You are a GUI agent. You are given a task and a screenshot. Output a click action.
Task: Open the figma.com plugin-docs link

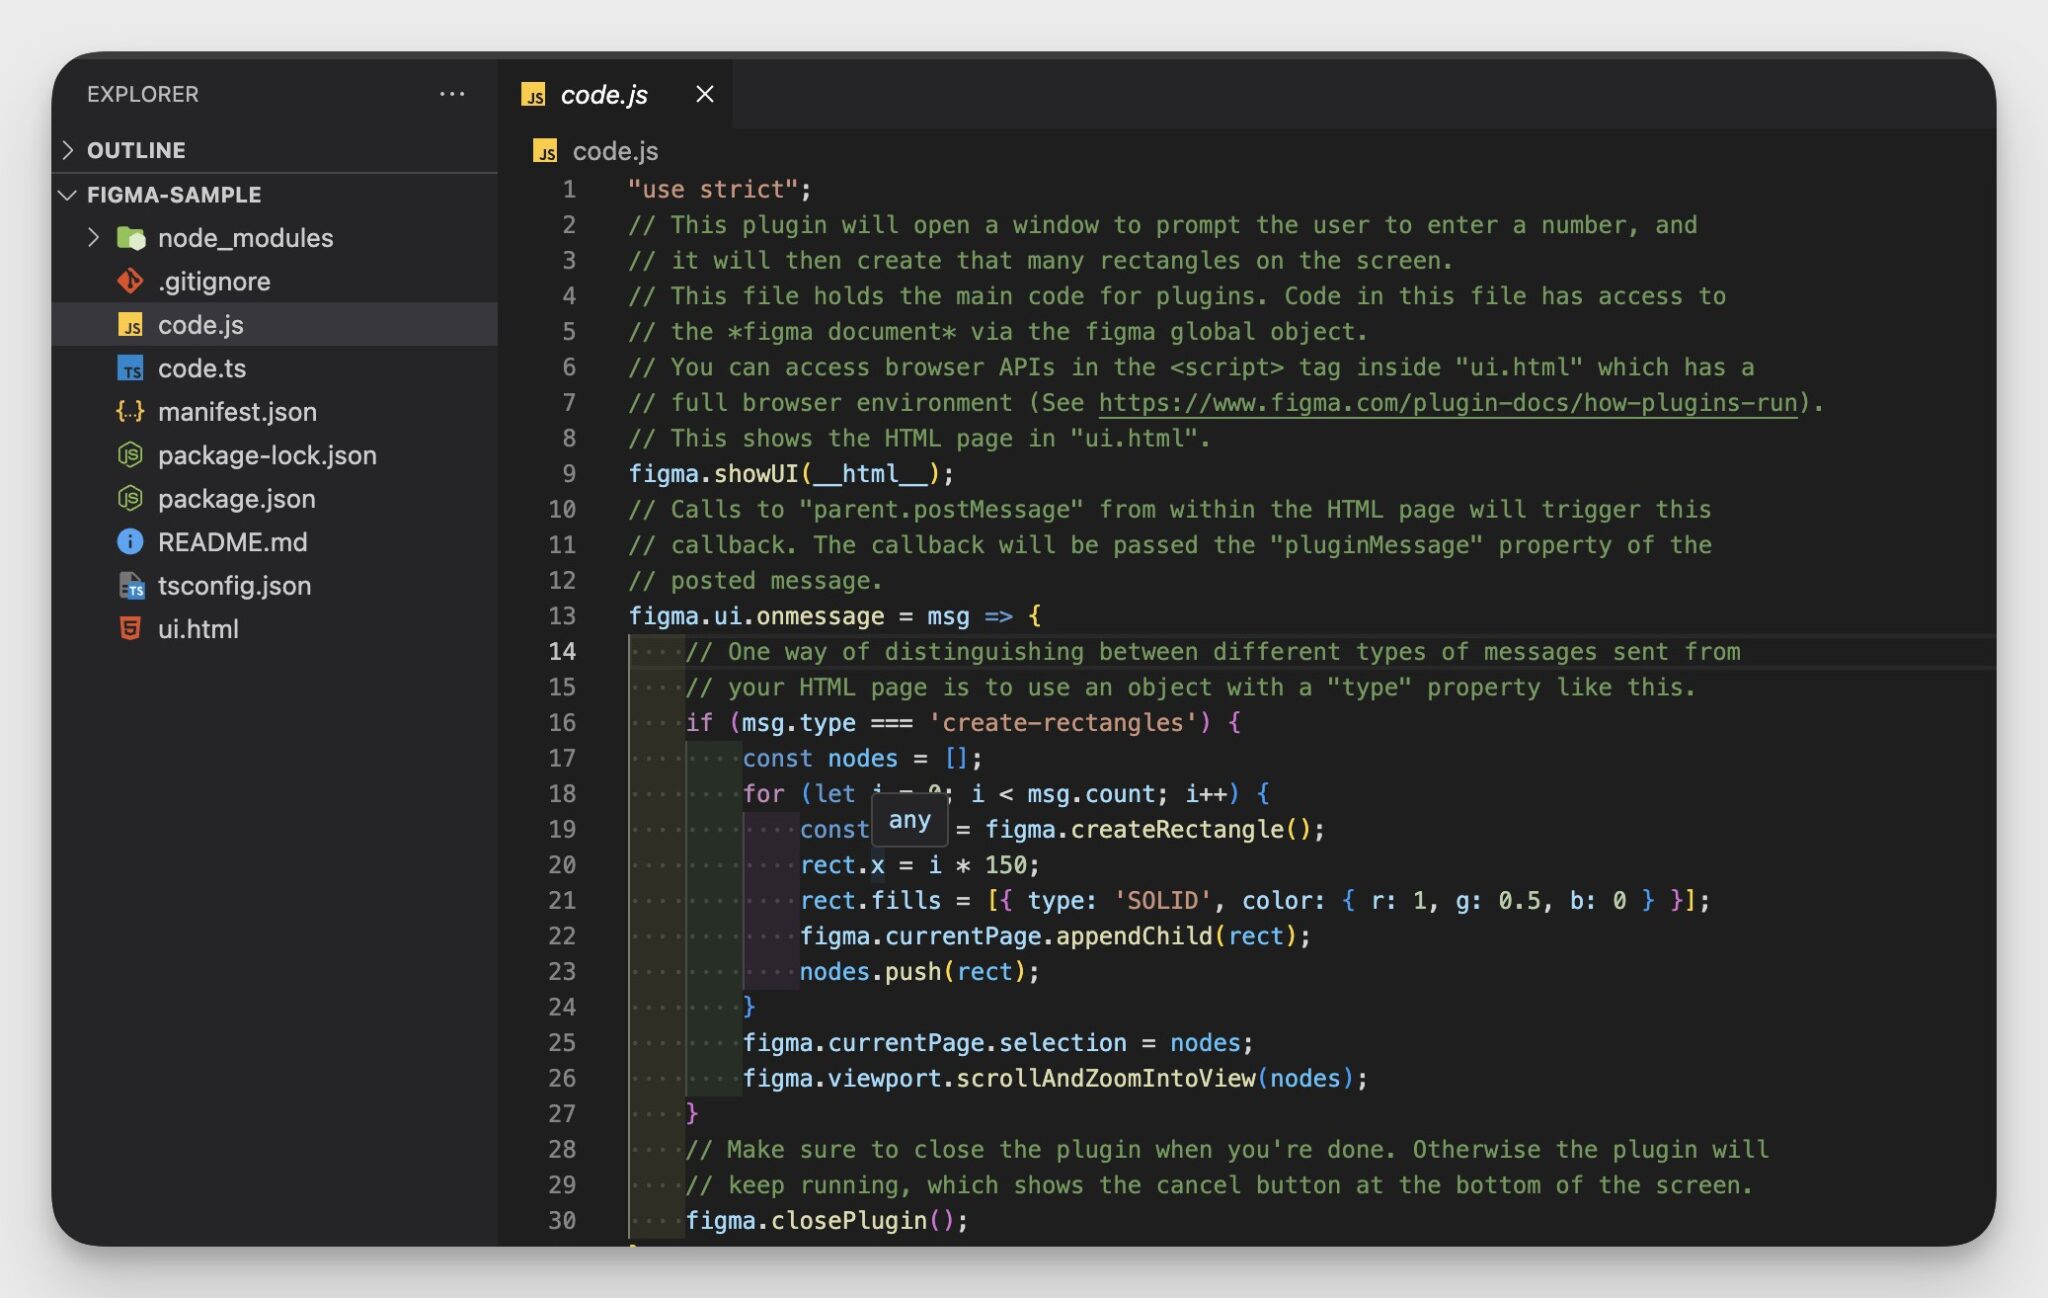1447,403
